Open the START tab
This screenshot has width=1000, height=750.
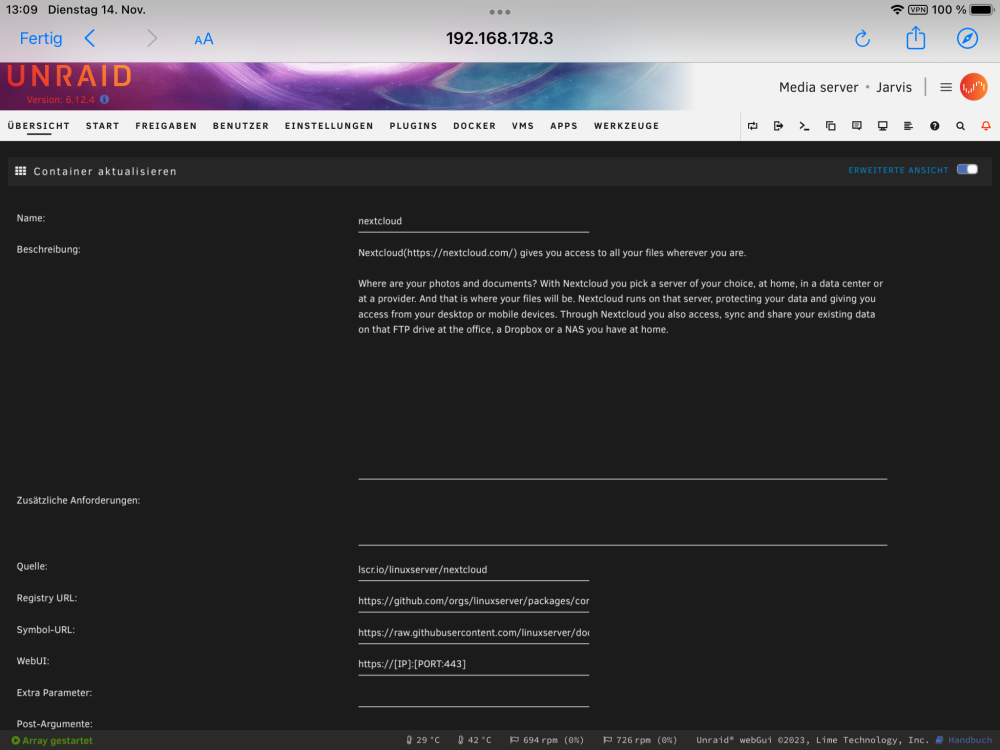click(x=103, y=126)
